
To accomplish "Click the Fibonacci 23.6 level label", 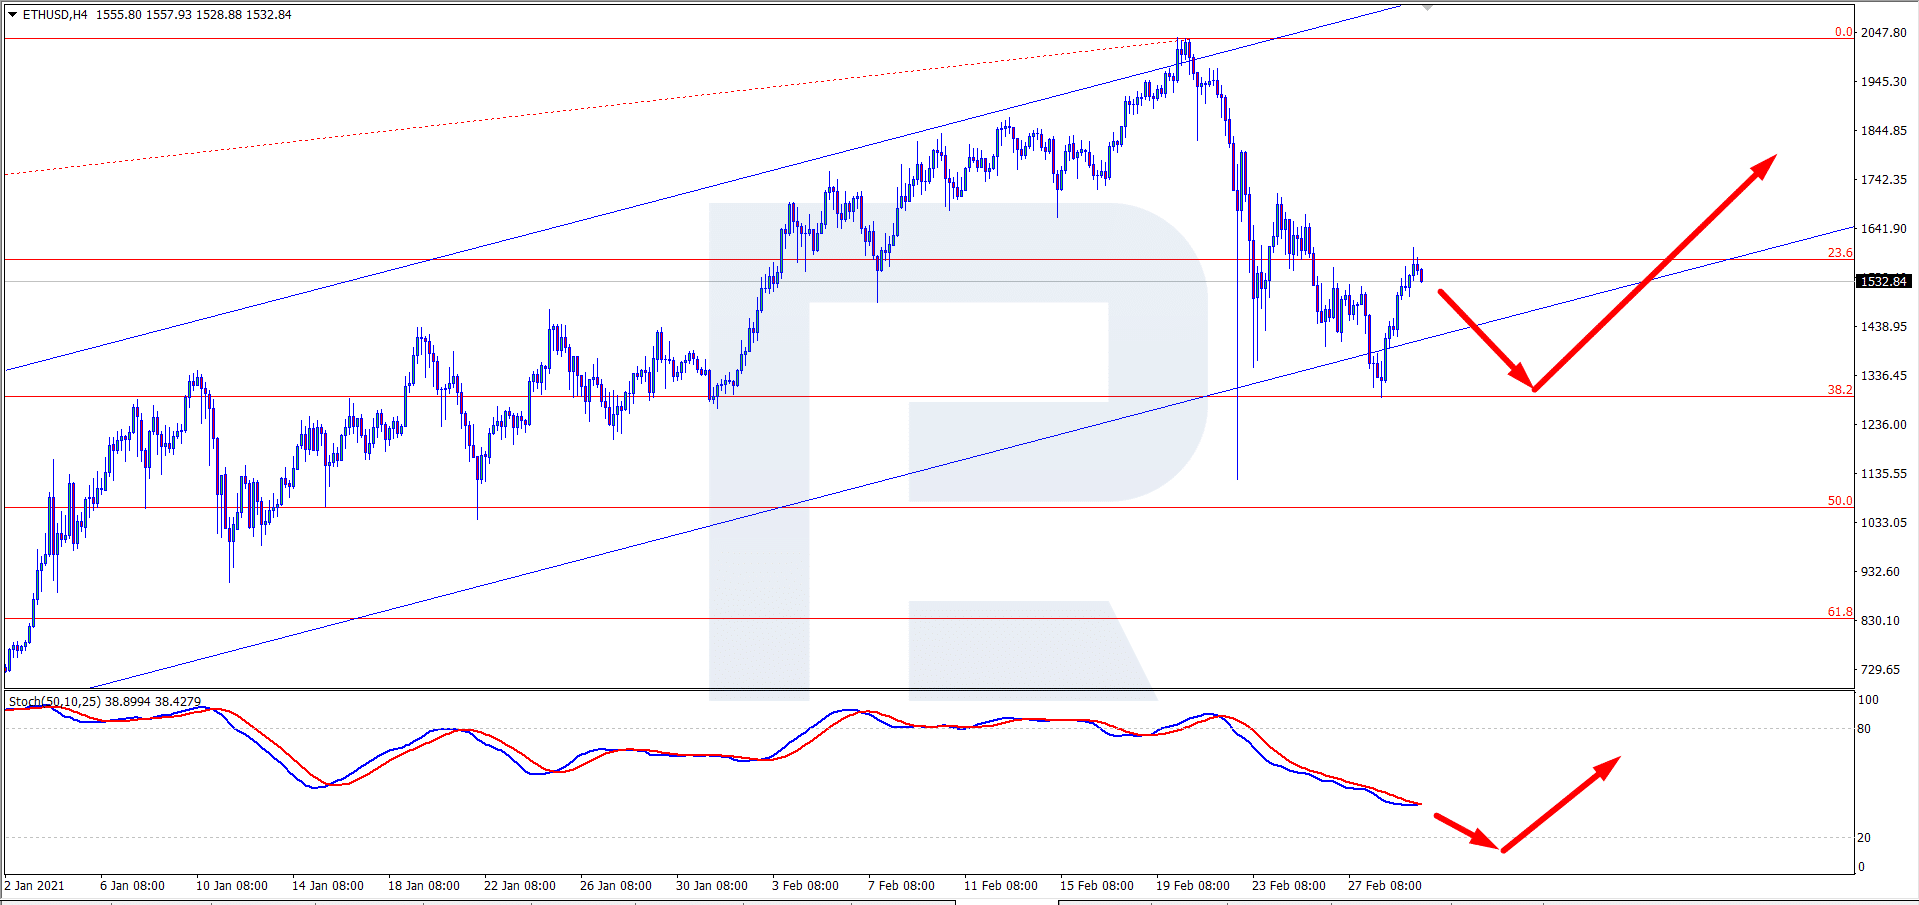I will pos(1840,253).
